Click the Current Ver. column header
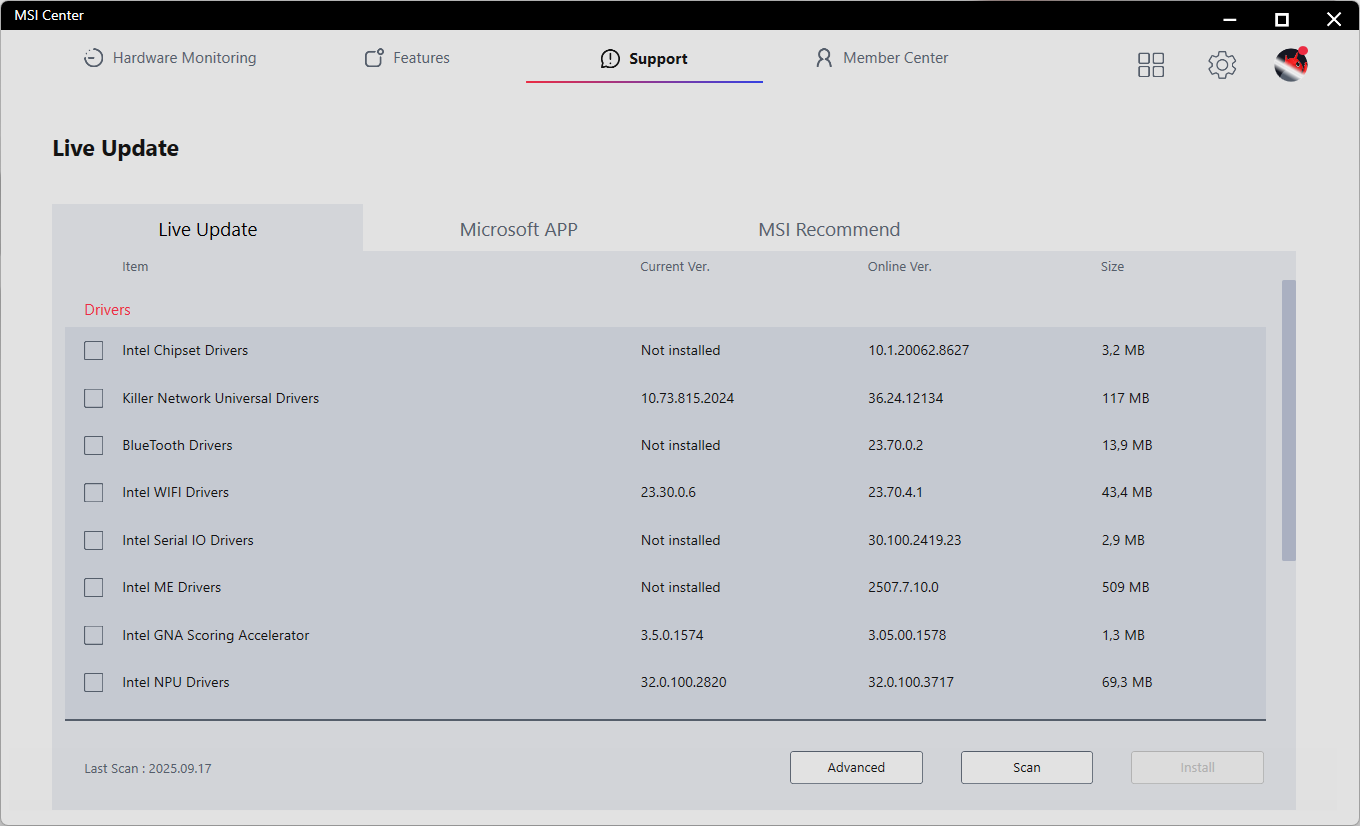The image size is (1360, 826). (x=675, y=267)
